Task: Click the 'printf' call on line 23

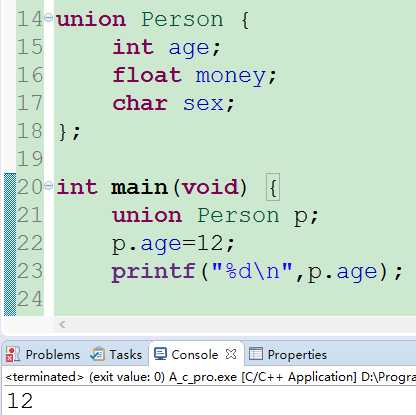Action: pyautogui.click(x=154, y=272)
